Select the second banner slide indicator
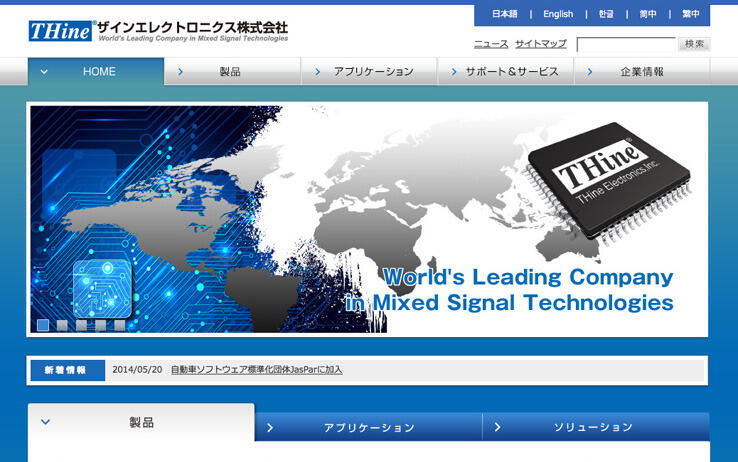 tap(62, 325)
